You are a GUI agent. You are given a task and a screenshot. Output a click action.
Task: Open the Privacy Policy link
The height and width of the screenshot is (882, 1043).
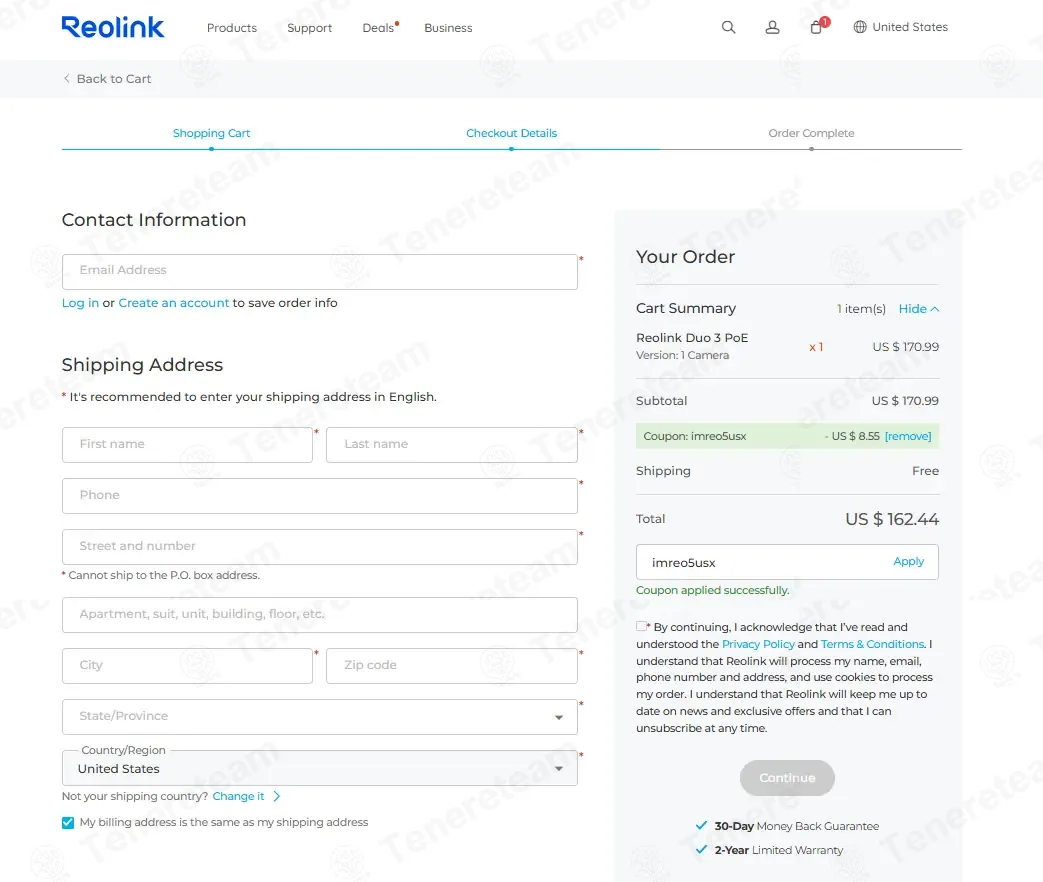(758, 644)
